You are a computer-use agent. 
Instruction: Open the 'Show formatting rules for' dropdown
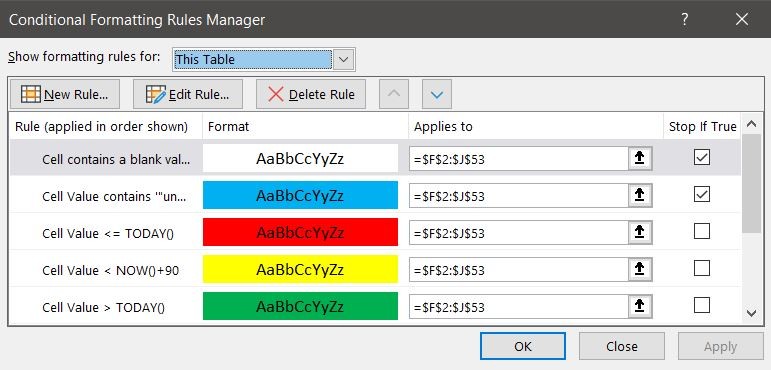click(x=344, y=60)
